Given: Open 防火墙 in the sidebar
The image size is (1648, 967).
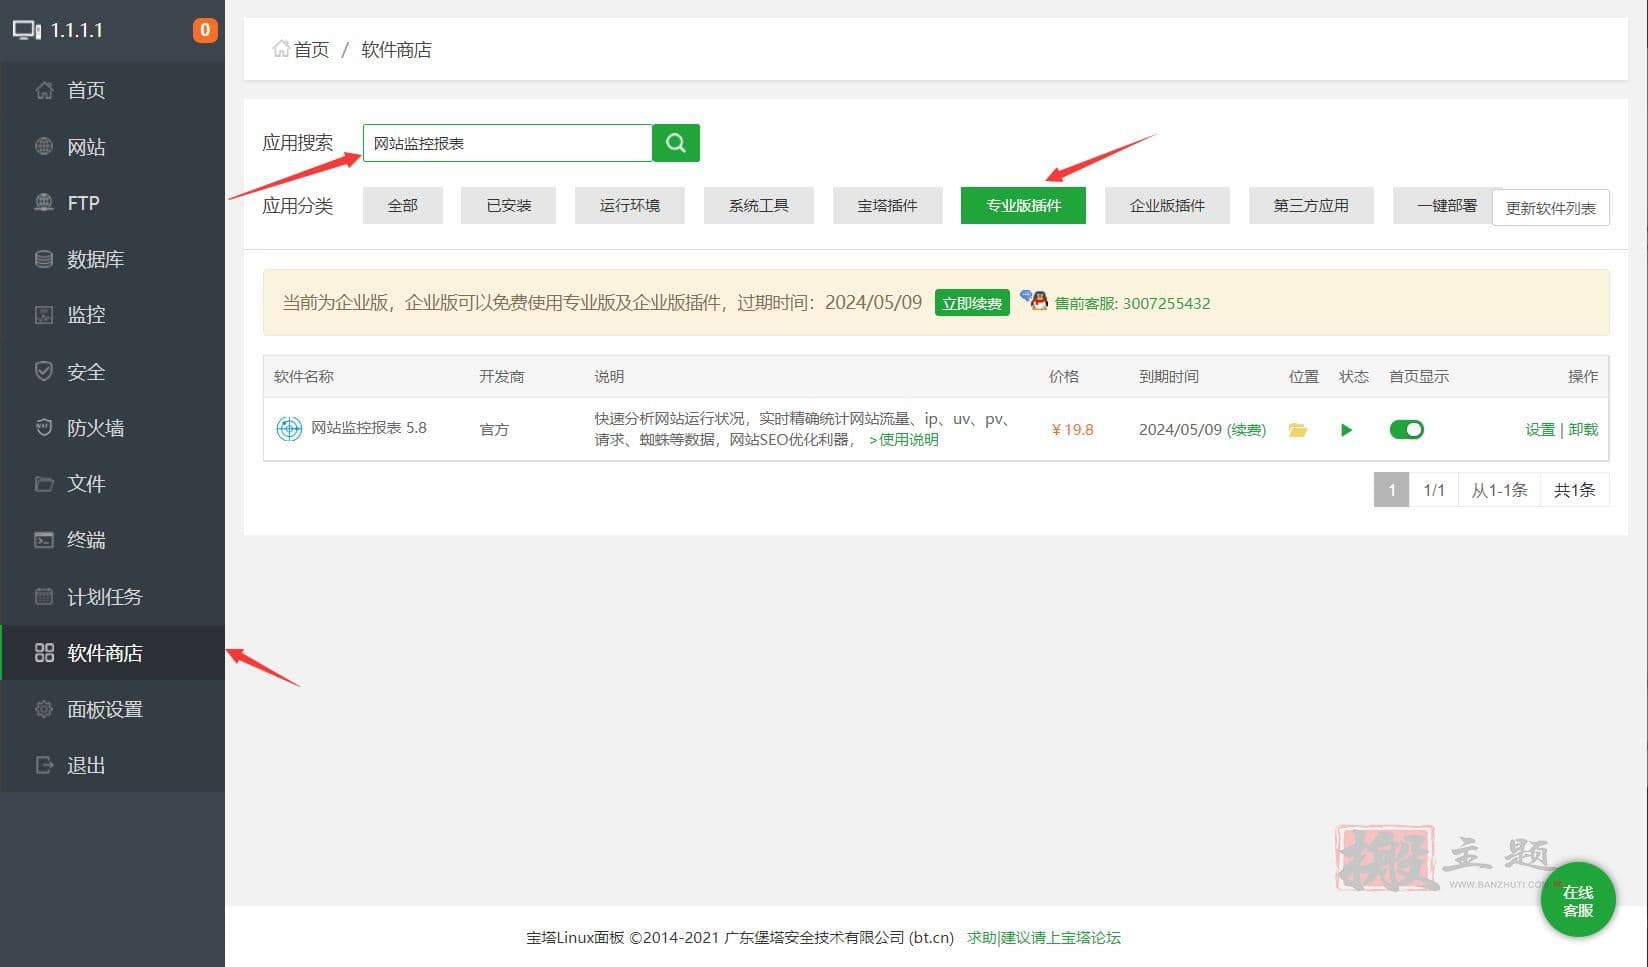Looking at the screenshot, I should pyautogui.click(x=112, y=428).
